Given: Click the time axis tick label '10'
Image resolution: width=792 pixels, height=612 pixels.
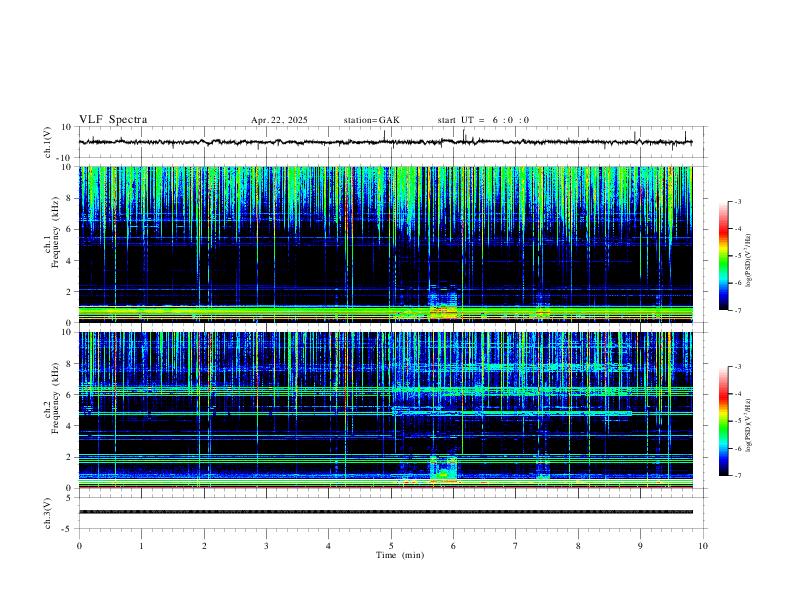Looking at the screenshot, I should 703,546.
